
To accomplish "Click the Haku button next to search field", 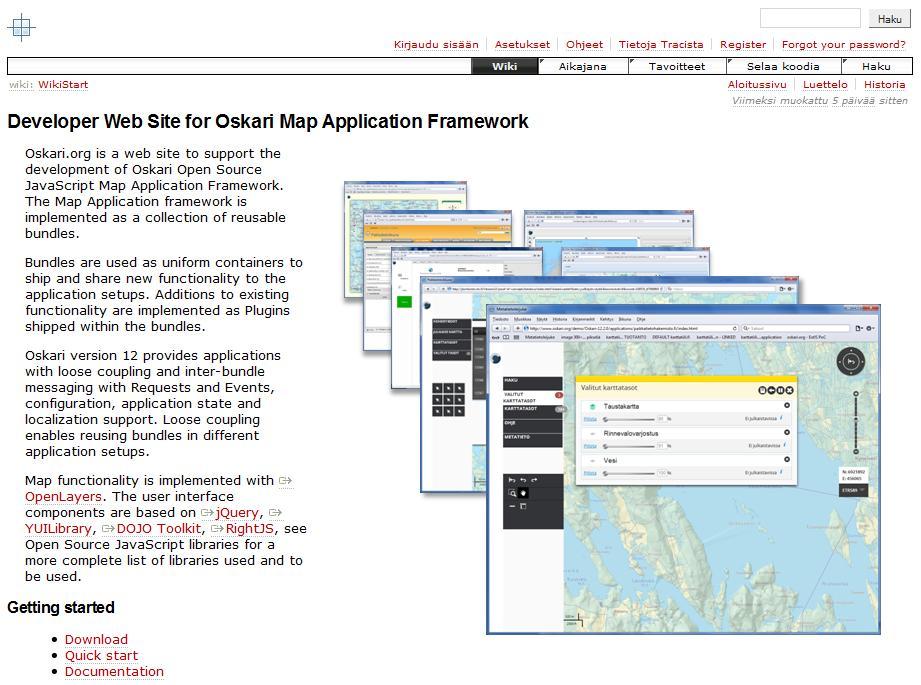I will coord(889,19).
